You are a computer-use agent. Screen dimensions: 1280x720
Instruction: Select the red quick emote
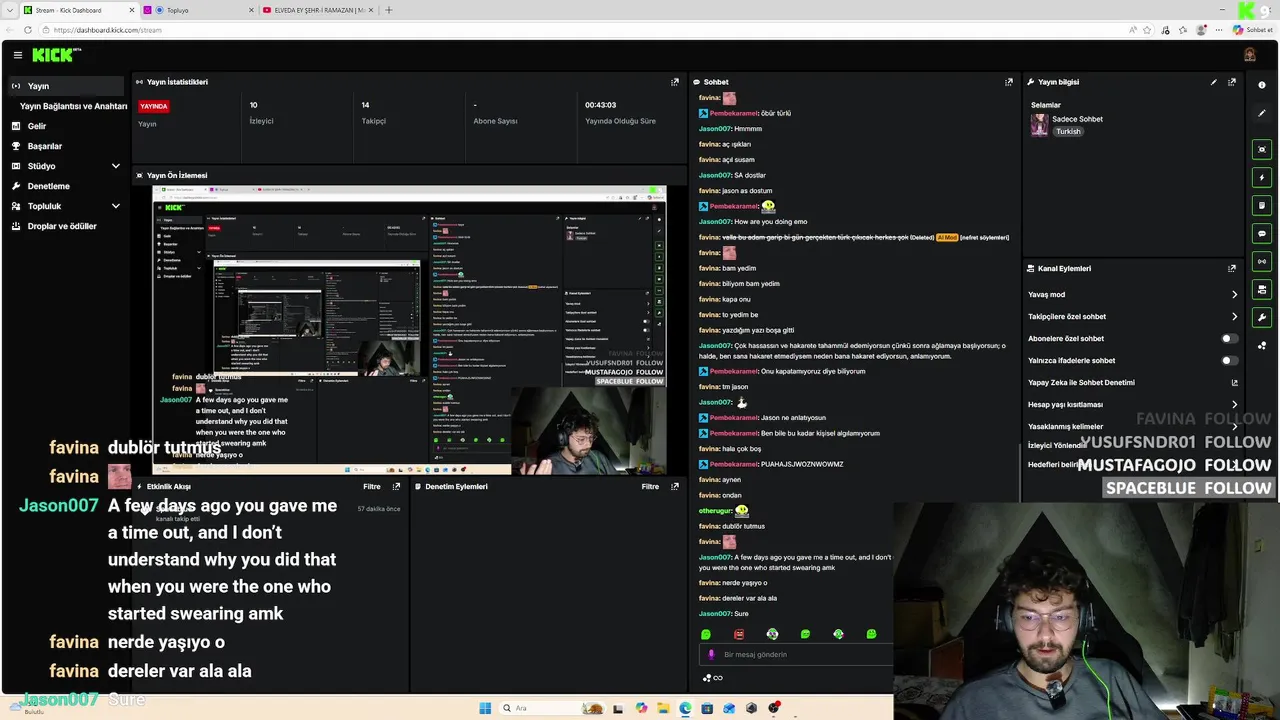(739, 634)
